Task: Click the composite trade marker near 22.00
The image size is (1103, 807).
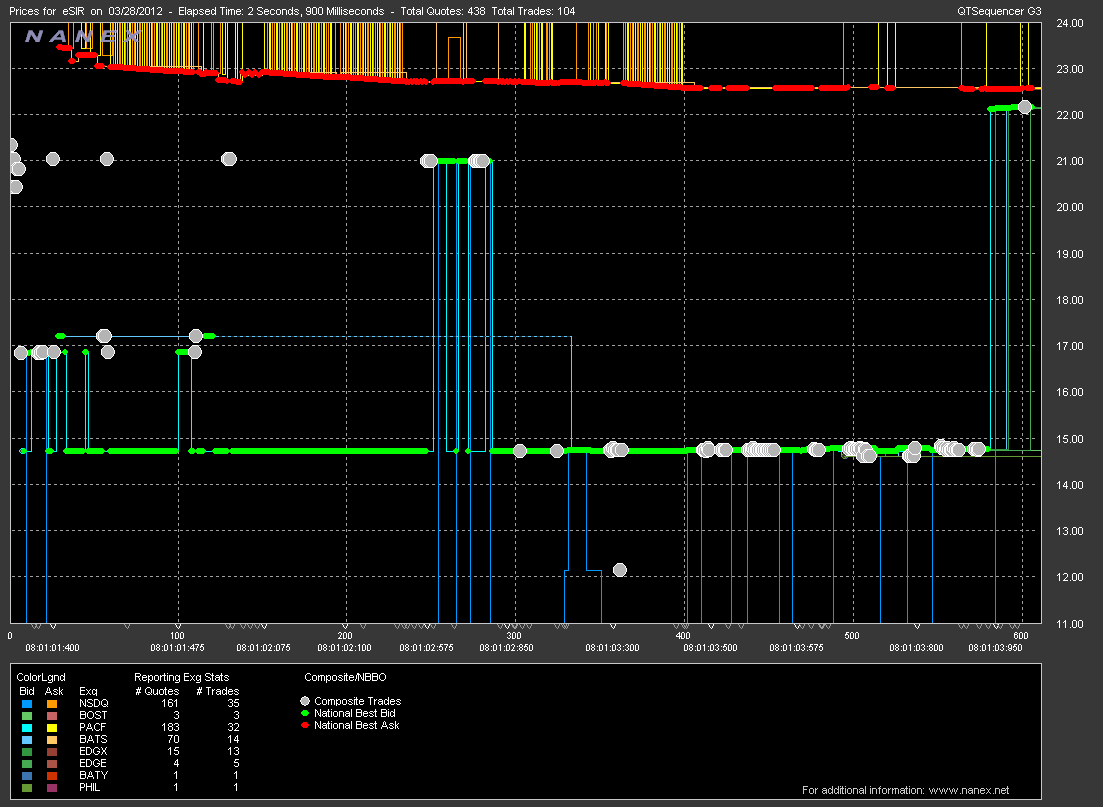Action: tap(1025, 107)
